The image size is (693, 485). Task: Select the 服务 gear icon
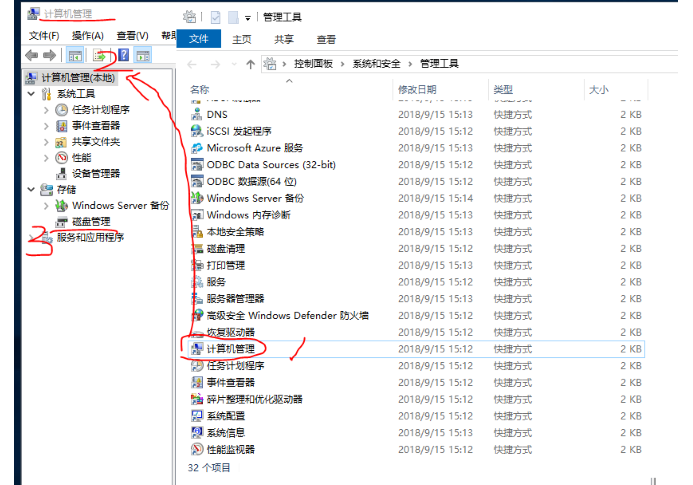(197, 282)
